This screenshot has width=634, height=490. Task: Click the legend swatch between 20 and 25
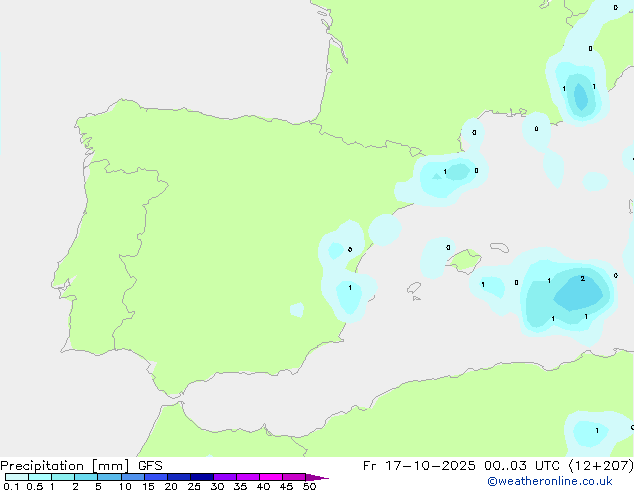[x=179, y=477]
